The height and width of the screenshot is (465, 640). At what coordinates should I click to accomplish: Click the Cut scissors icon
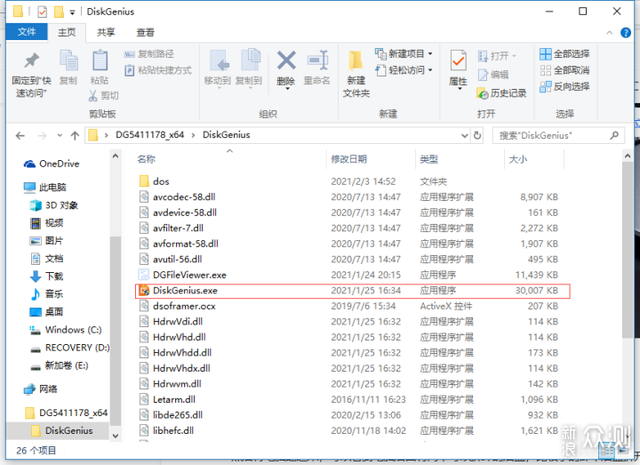(93, 96)
